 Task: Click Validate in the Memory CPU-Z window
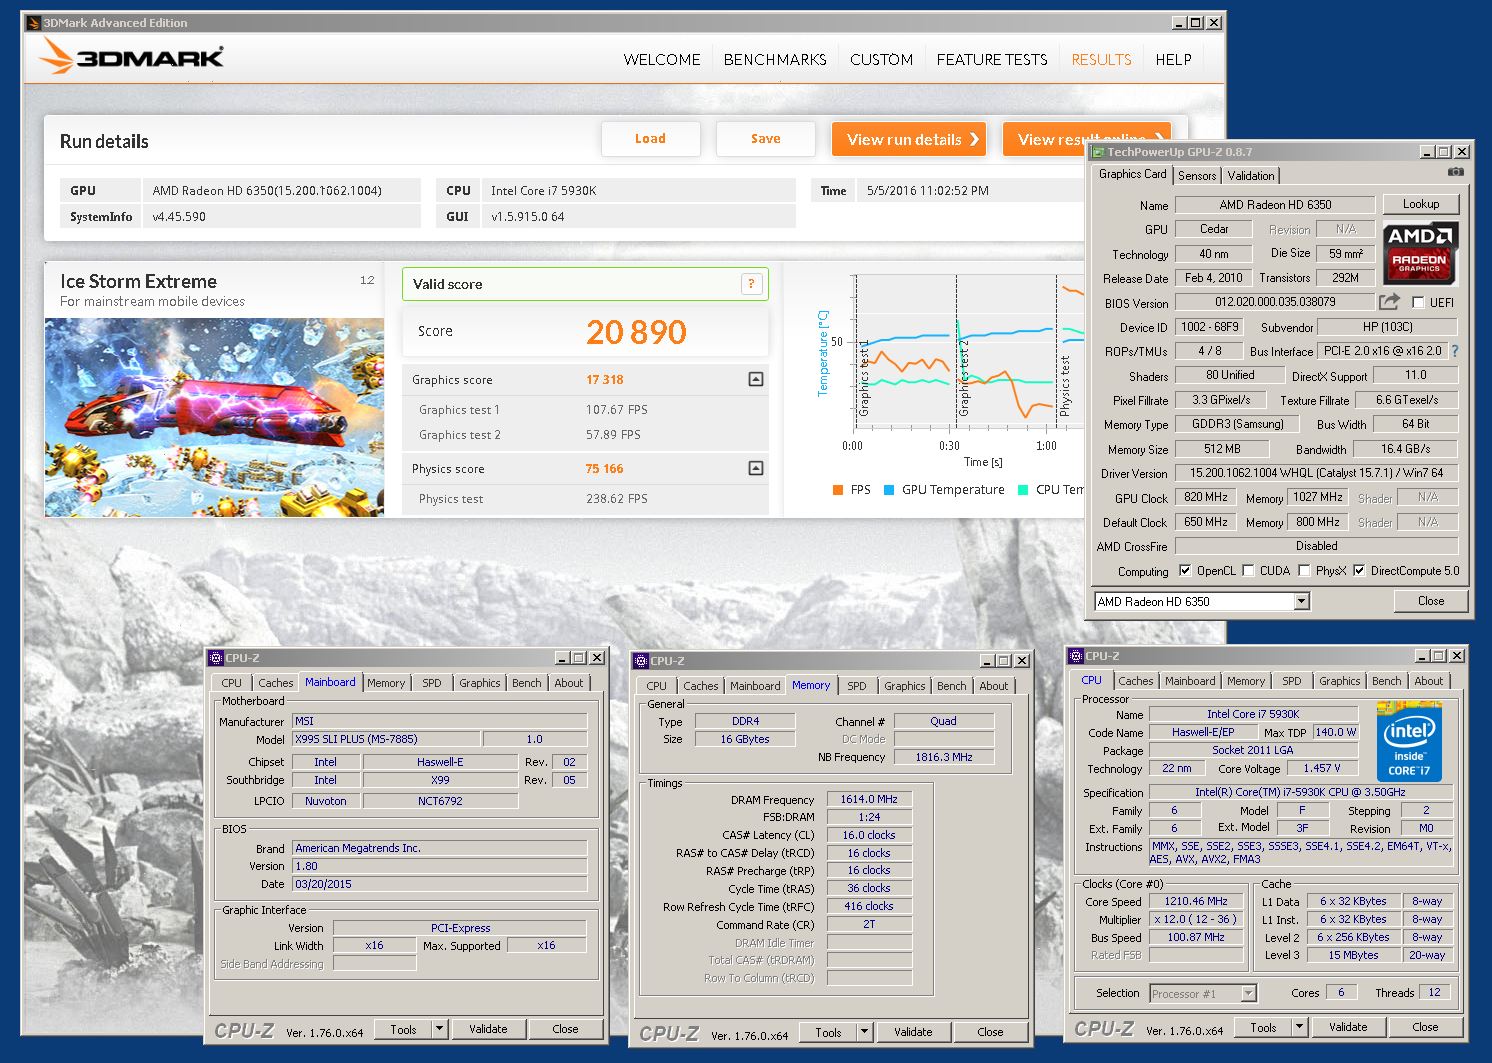(913, 1032)
